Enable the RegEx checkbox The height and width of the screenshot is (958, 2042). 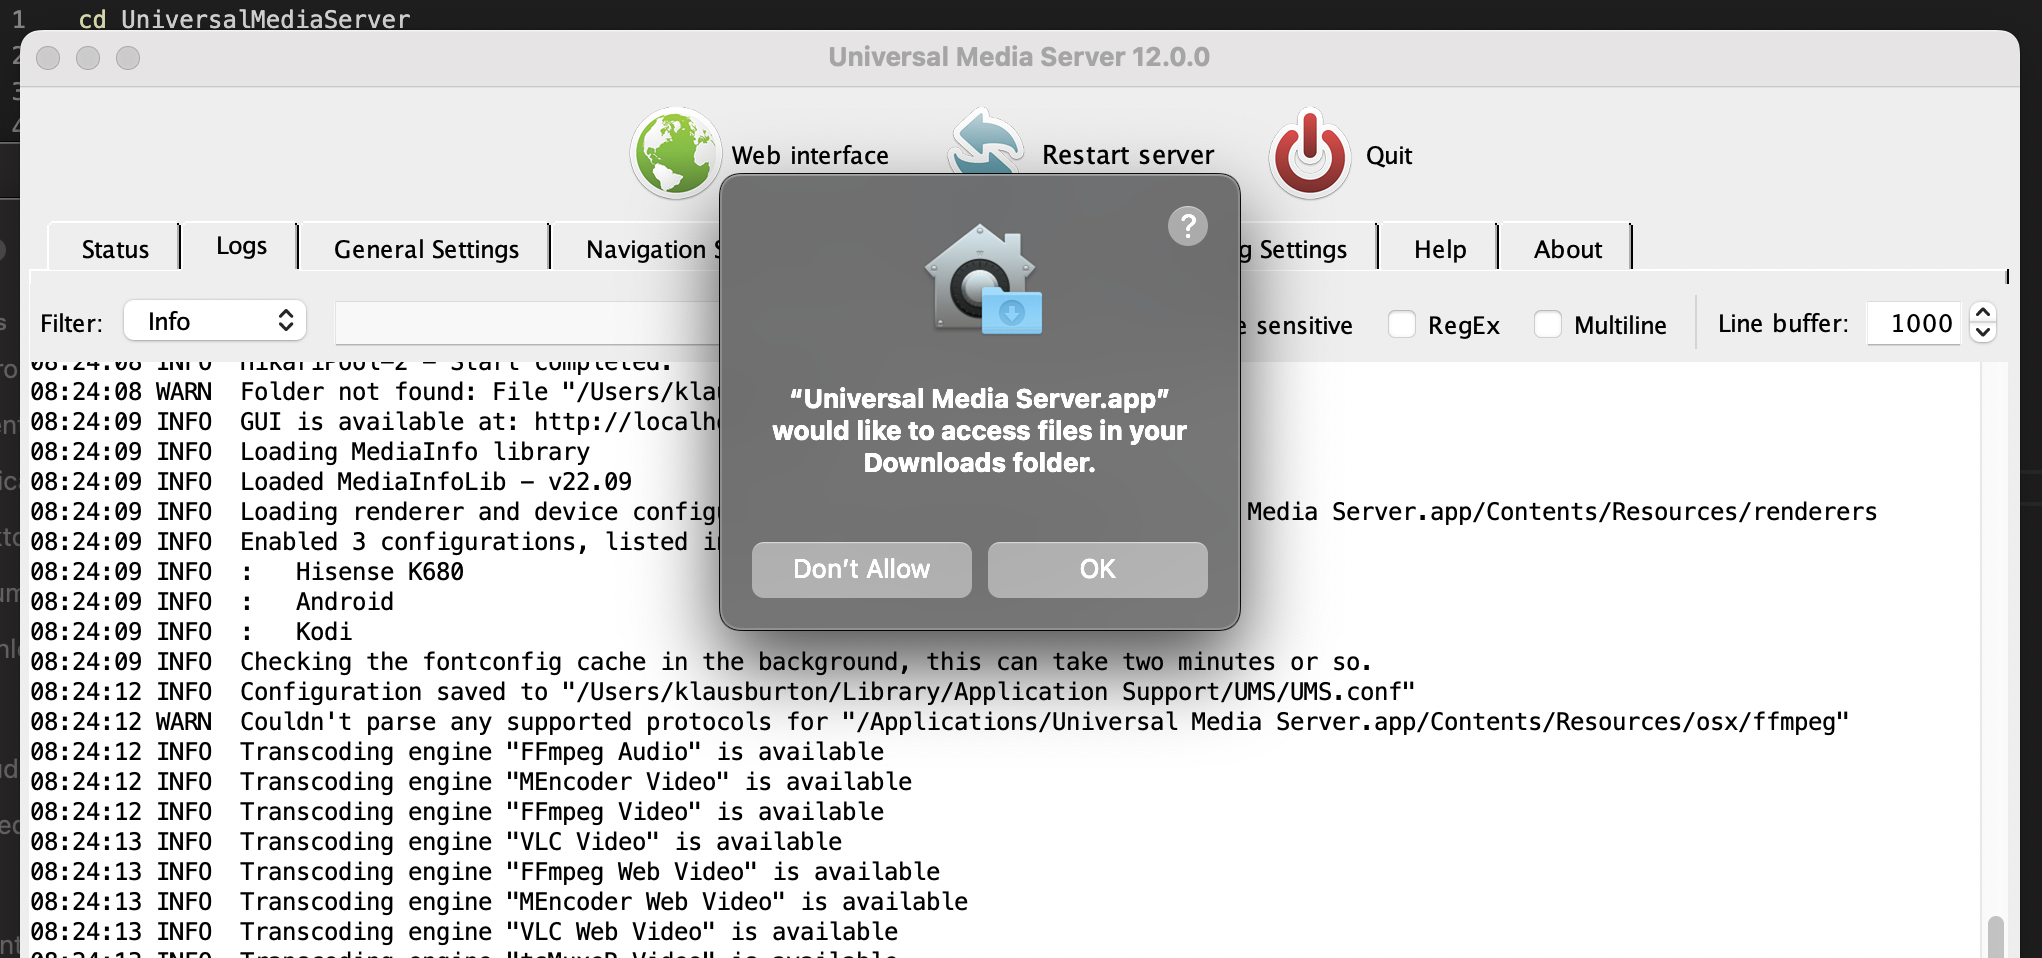tap(1402, 324)
